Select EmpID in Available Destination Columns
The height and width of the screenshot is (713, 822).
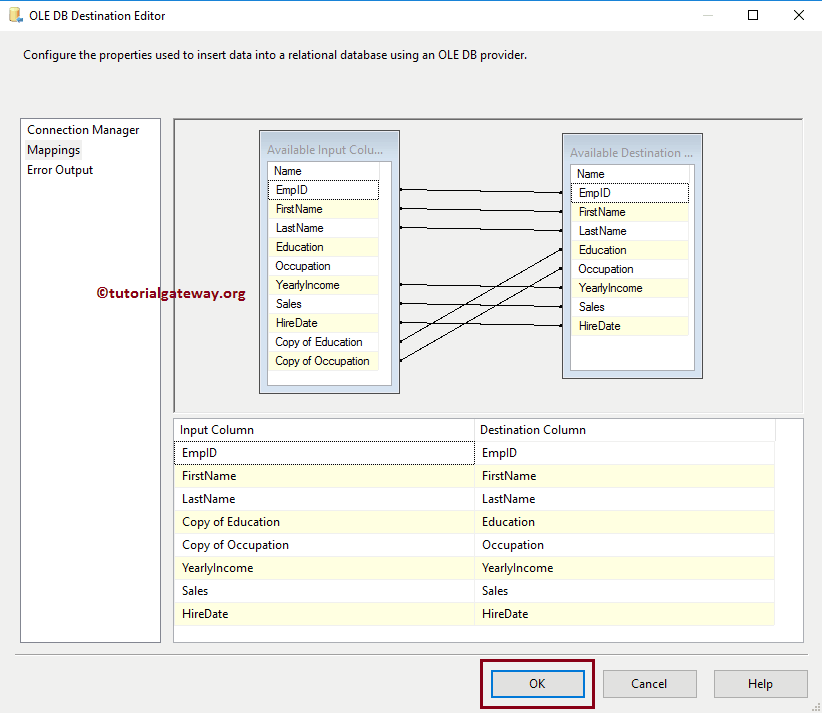pyautogui.click(x=630, y=192)
